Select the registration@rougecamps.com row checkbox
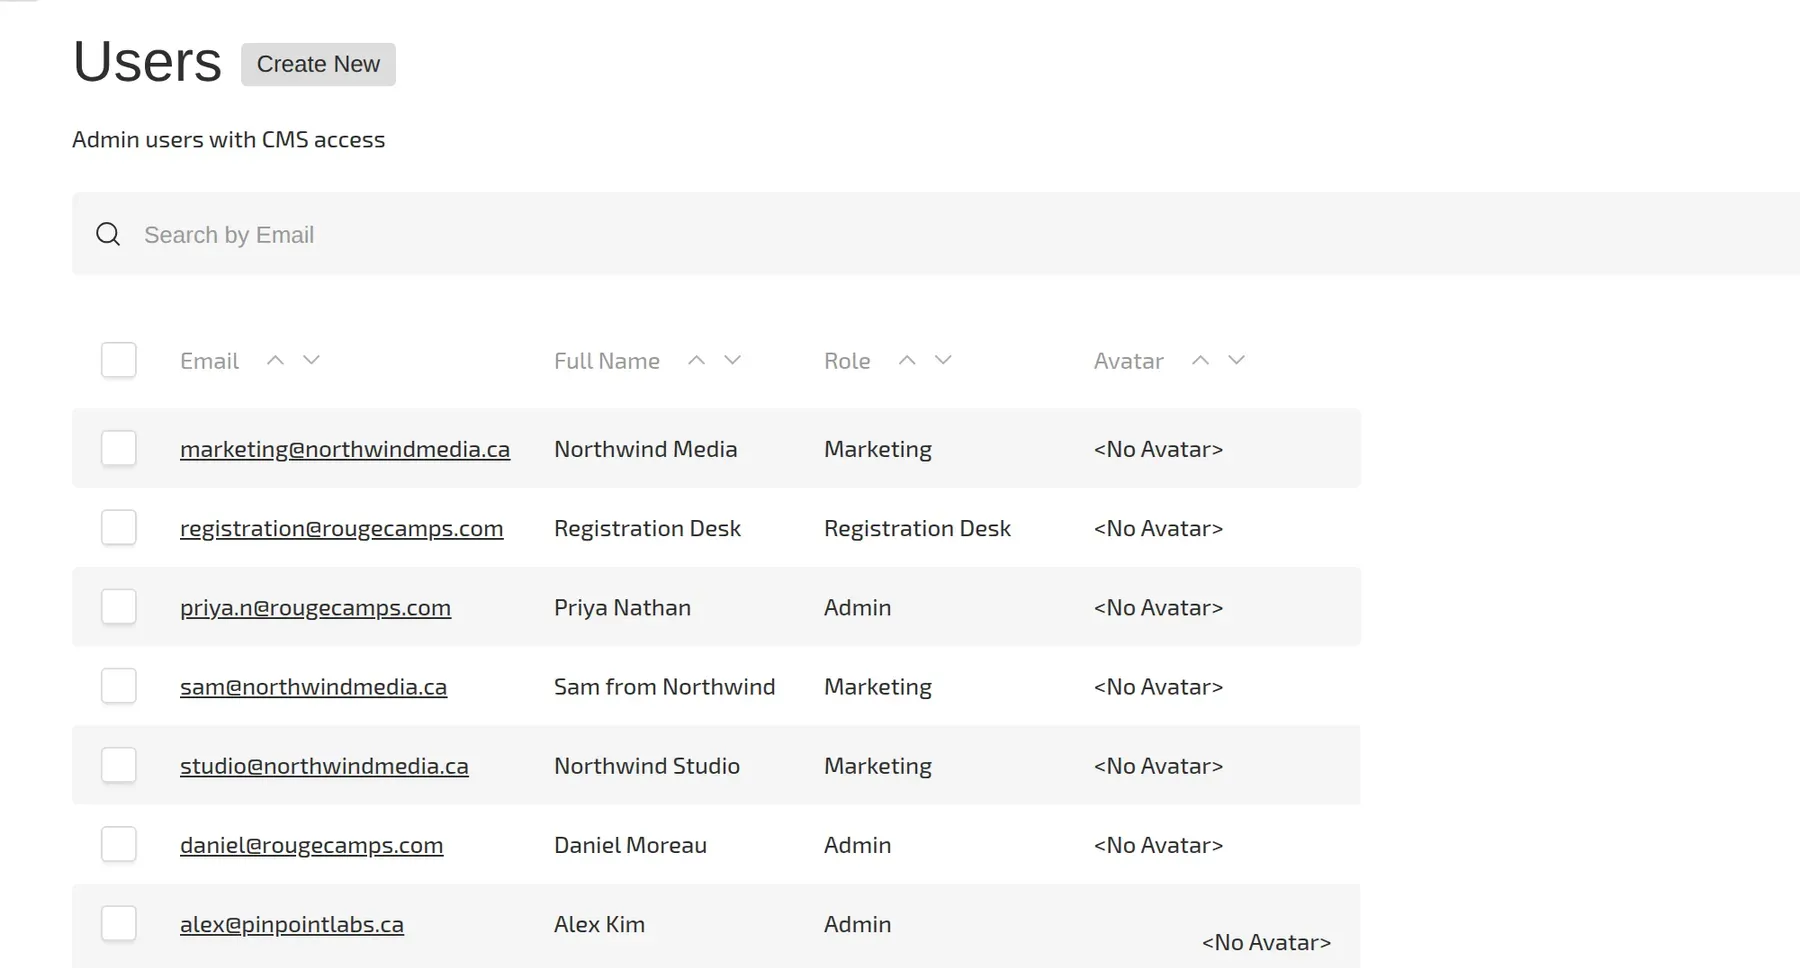The height and width of the screenshot is (968, 1800). (119, 527)
